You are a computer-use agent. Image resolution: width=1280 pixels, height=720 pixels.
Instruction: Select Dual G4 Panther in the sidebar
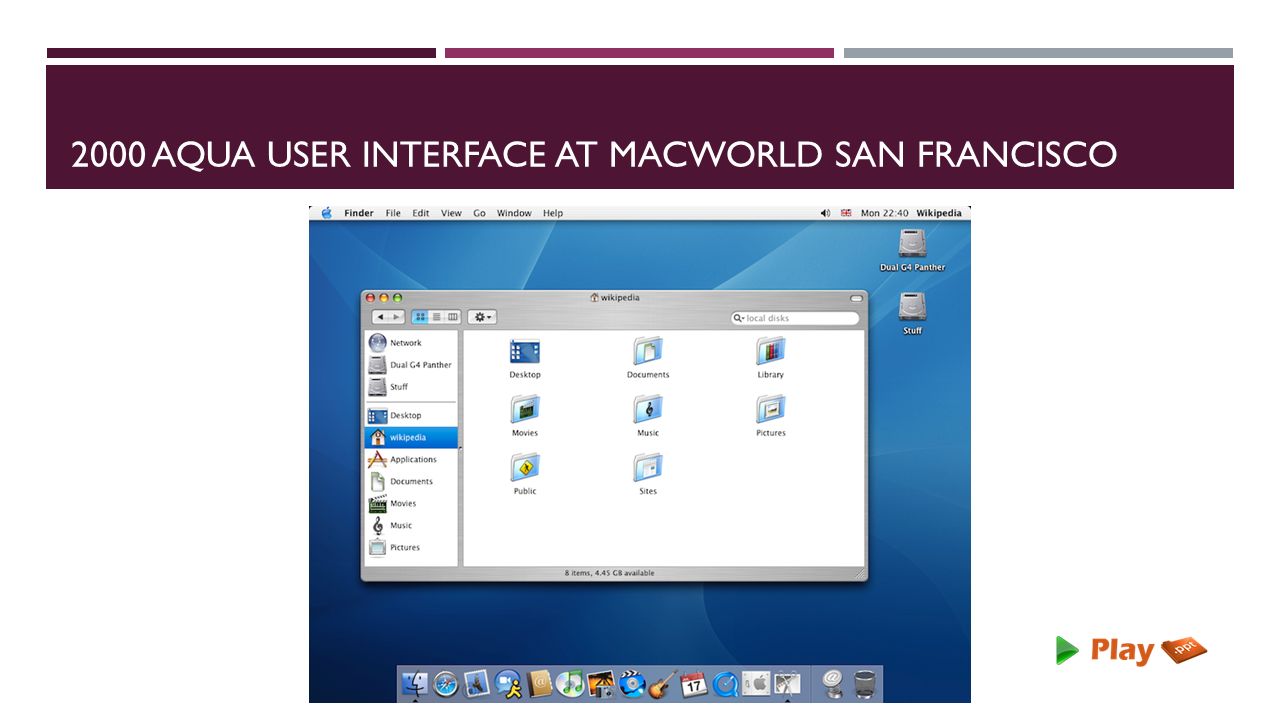pyautogui.click(x=411, y=365)
